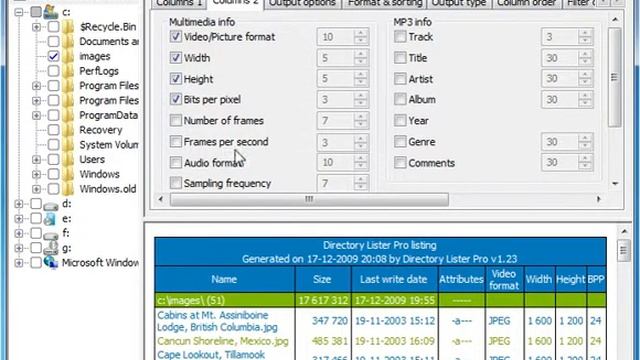Click the horizontal scrollbar thumb in options
This screenshot has height=360, width=640.
click(x=309, y=199)
